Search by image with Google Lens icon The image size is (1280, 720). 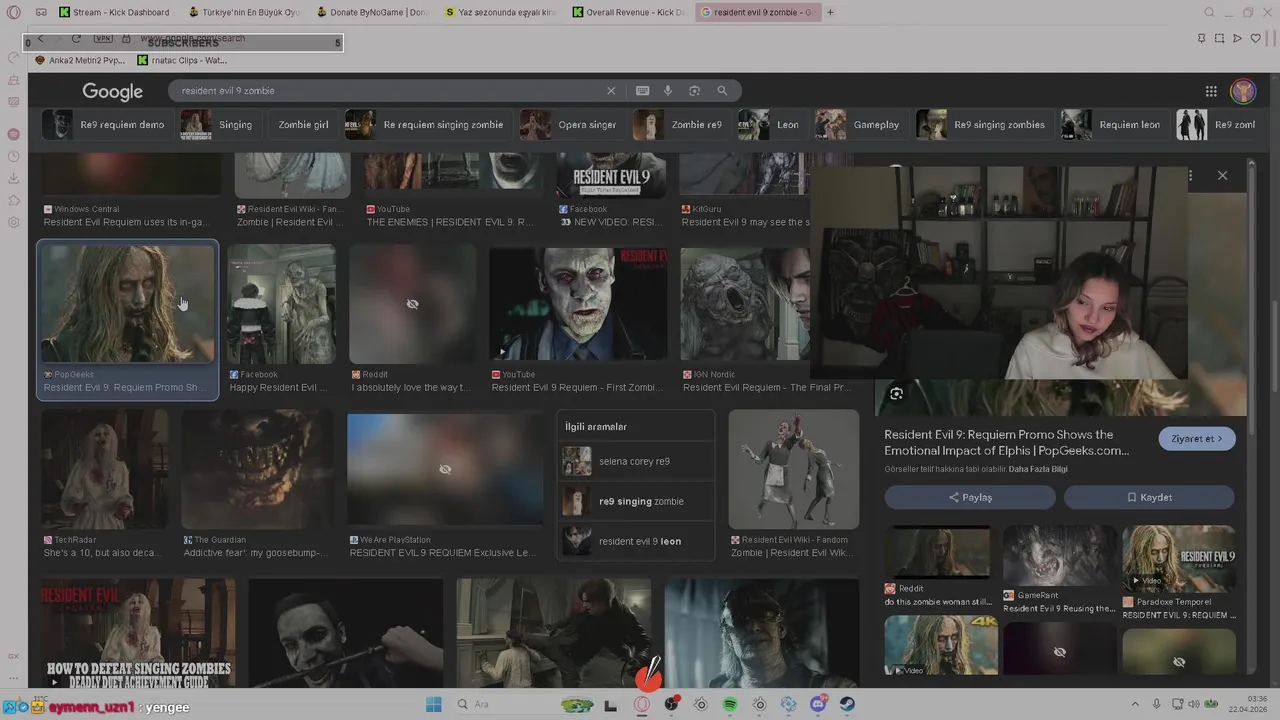click(694, 91)
